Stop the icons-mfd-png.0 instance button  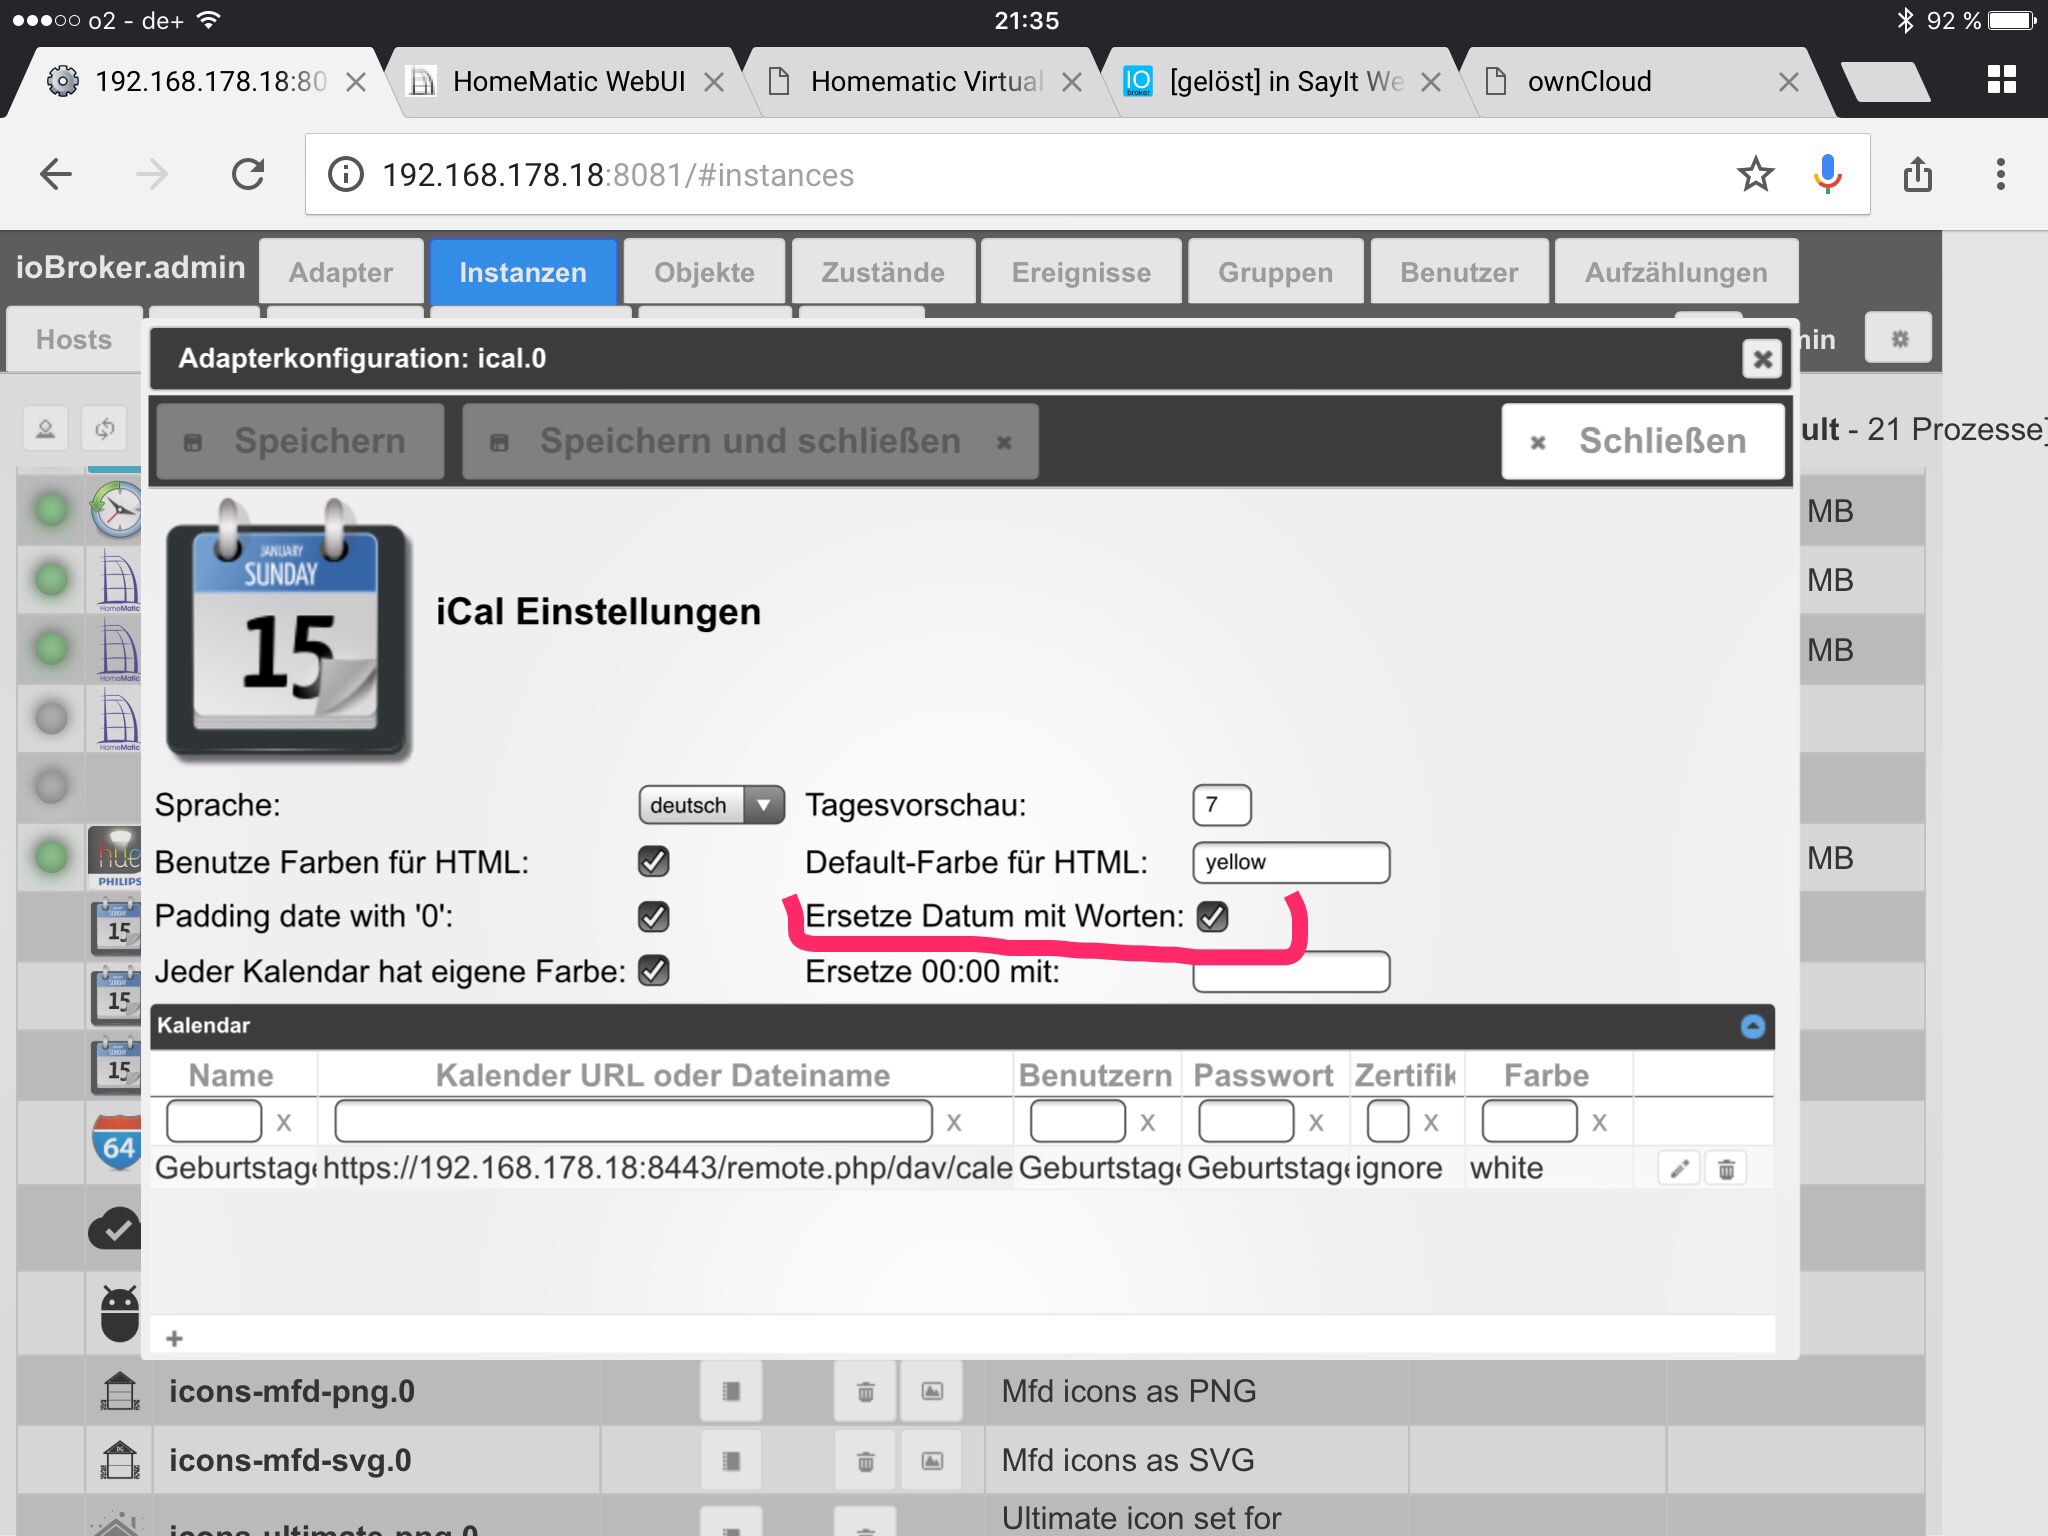(731, 1391)
